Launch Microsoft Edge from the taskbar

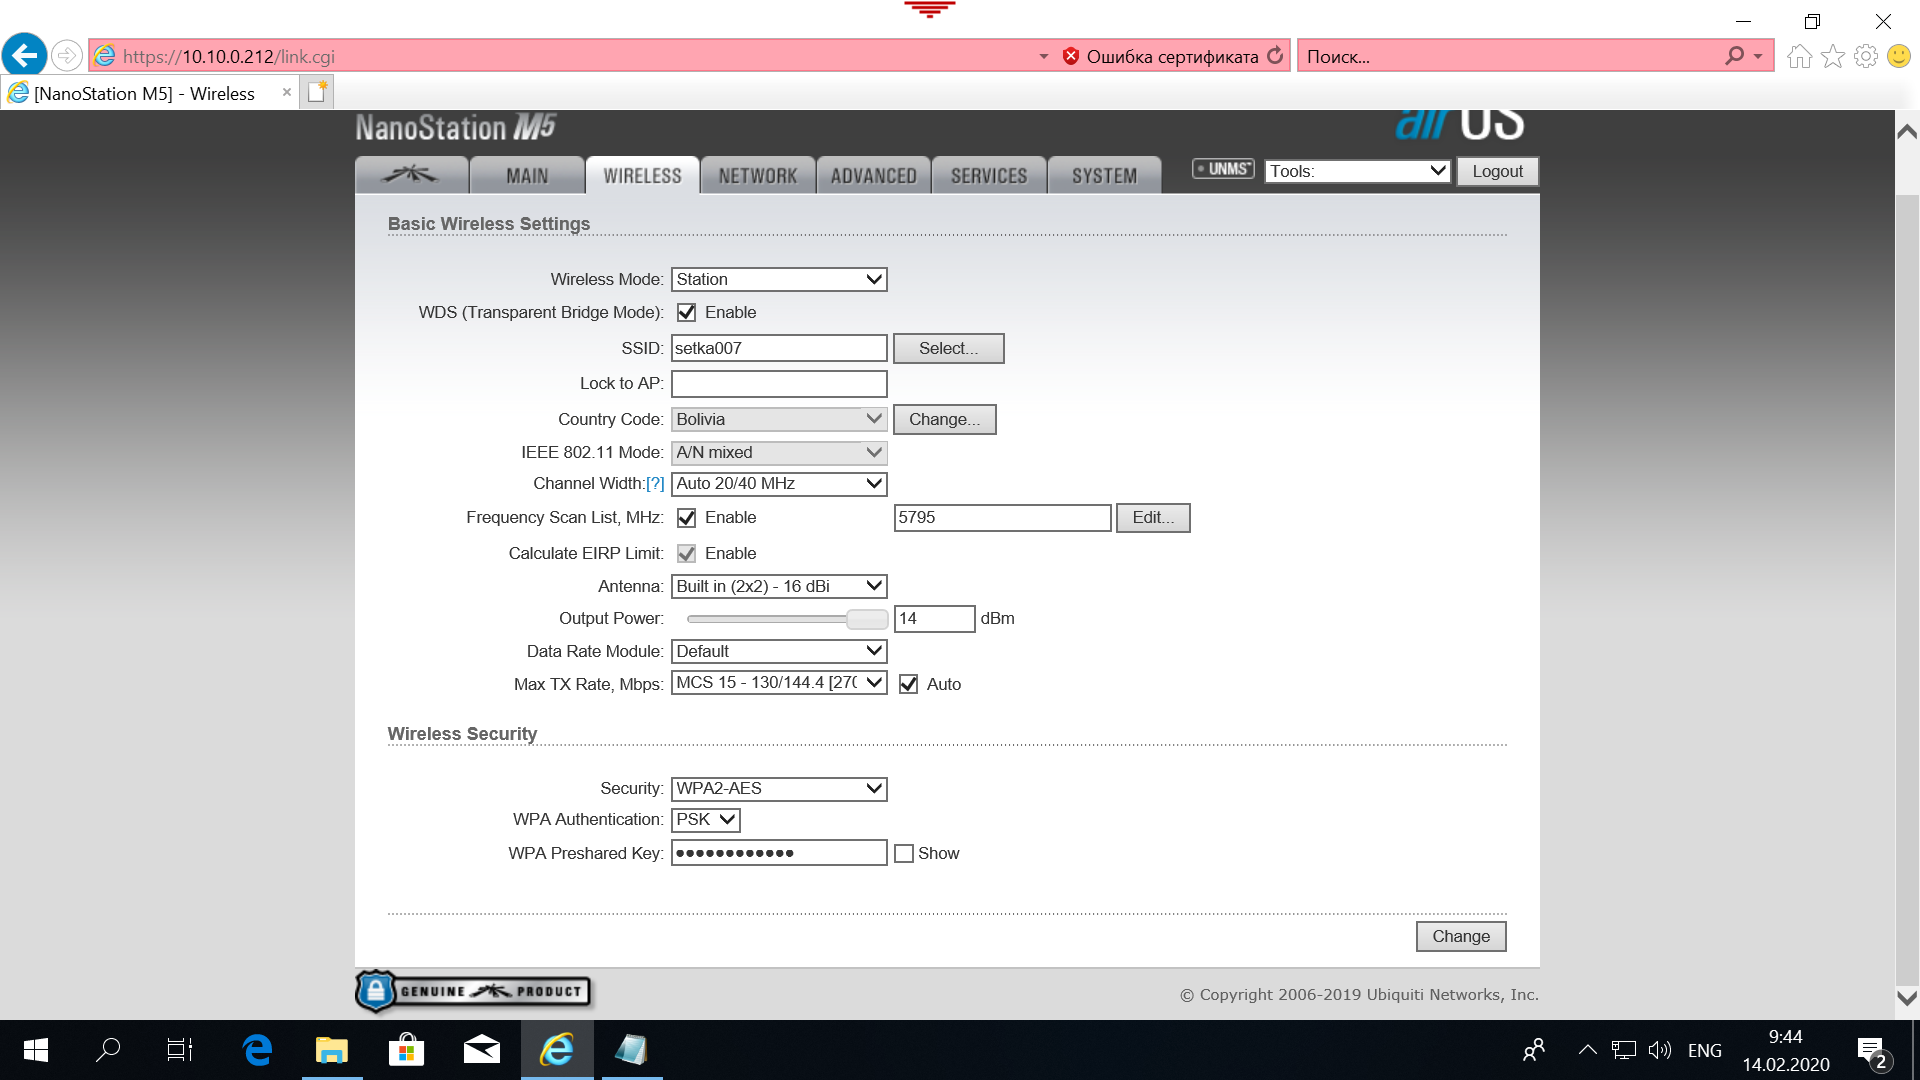click(258, 1050)
